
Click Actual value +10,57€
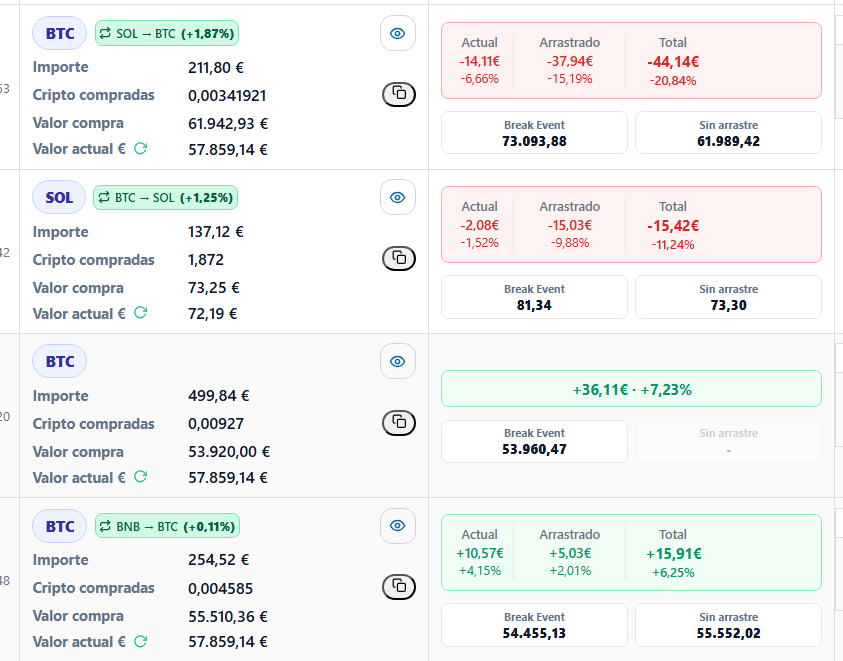480,553
